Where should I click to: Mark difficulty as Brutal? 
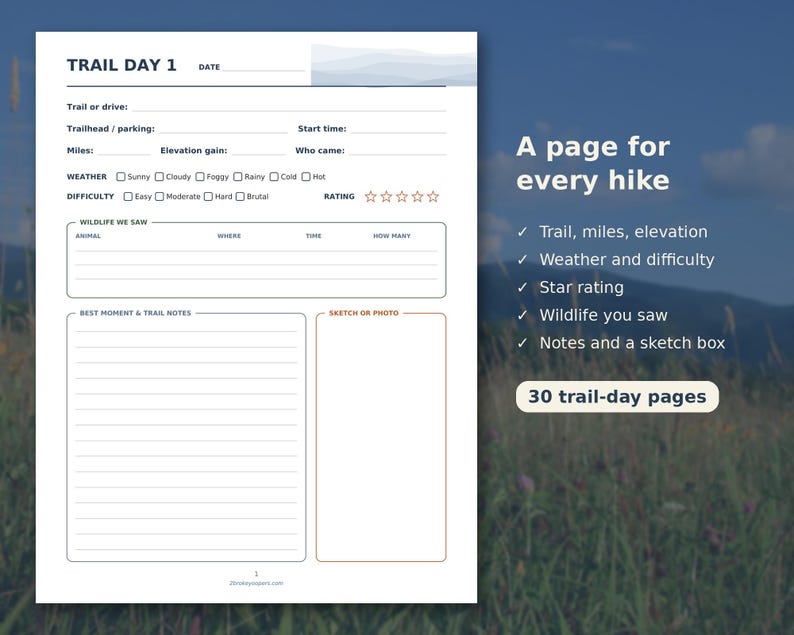(240, 196)
